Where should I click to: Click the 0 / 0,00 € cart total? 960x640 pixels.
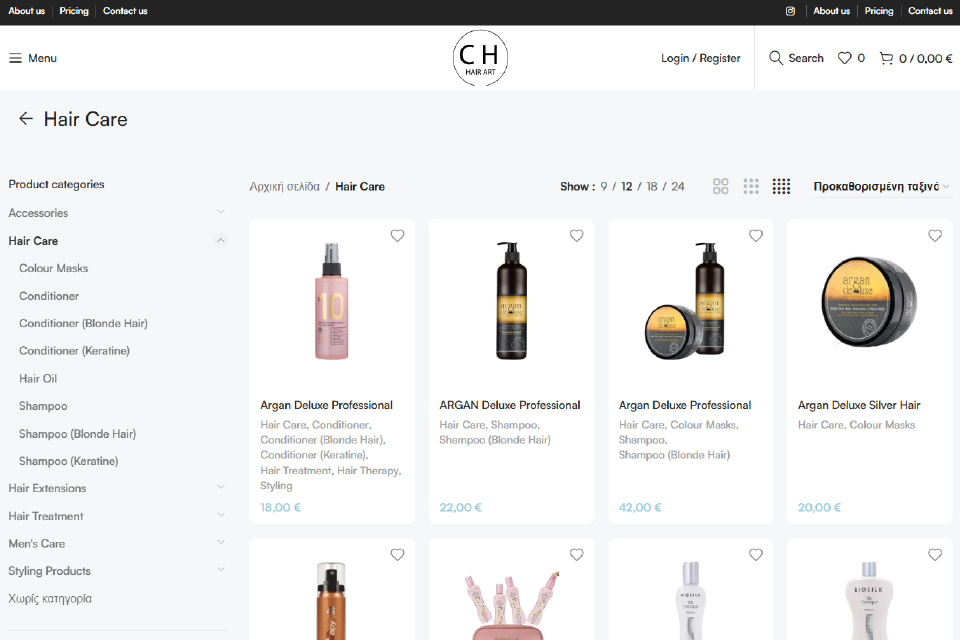coord(926,59)
